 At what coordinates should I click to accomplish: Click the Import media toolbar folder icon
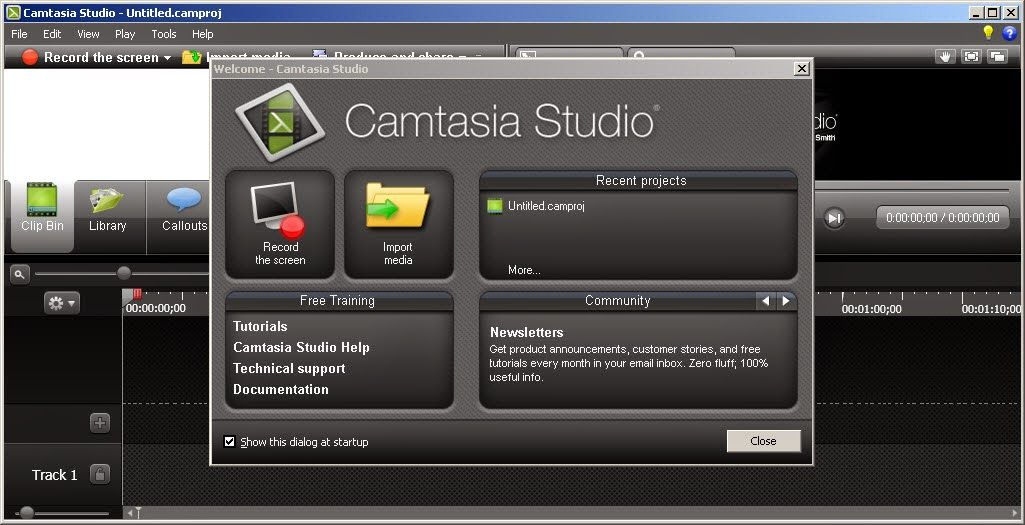pyautogui.click(x=191, y=58)
